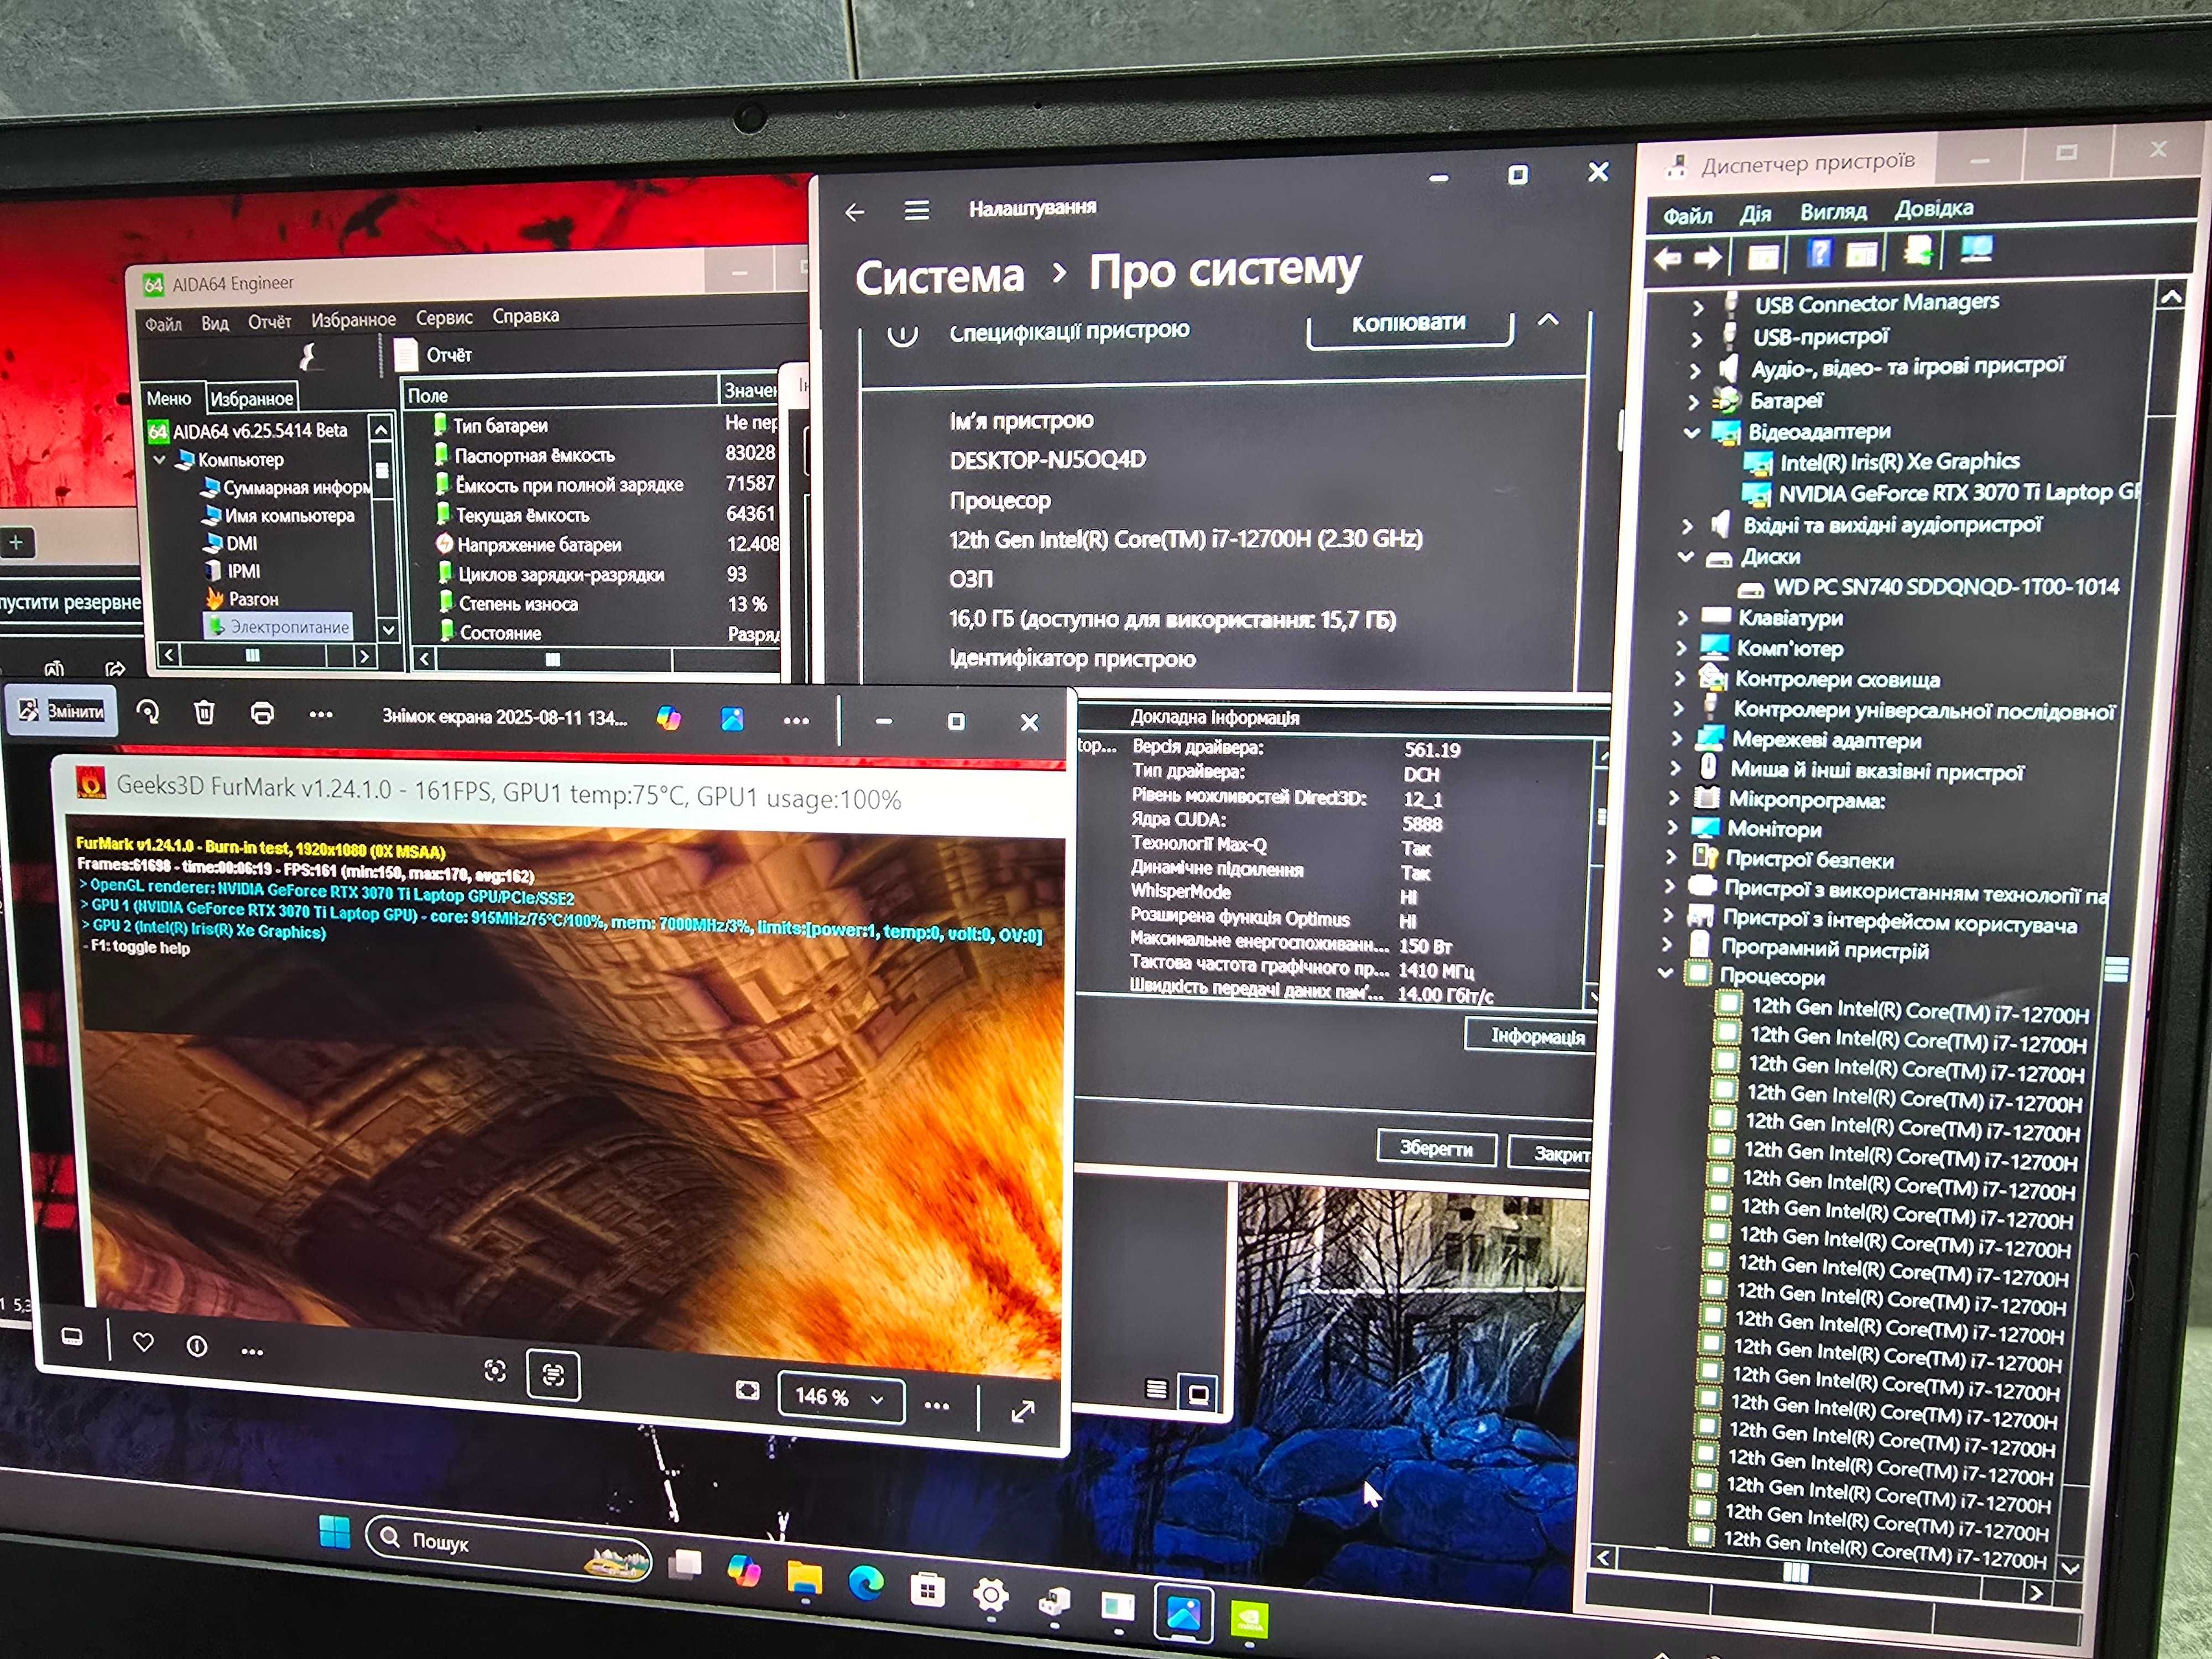Screen dimensions: 2212x1659
Task: Select NVIDIA GeForce RTX 3070 Ti Laptop device
Action: (1958, 493)
